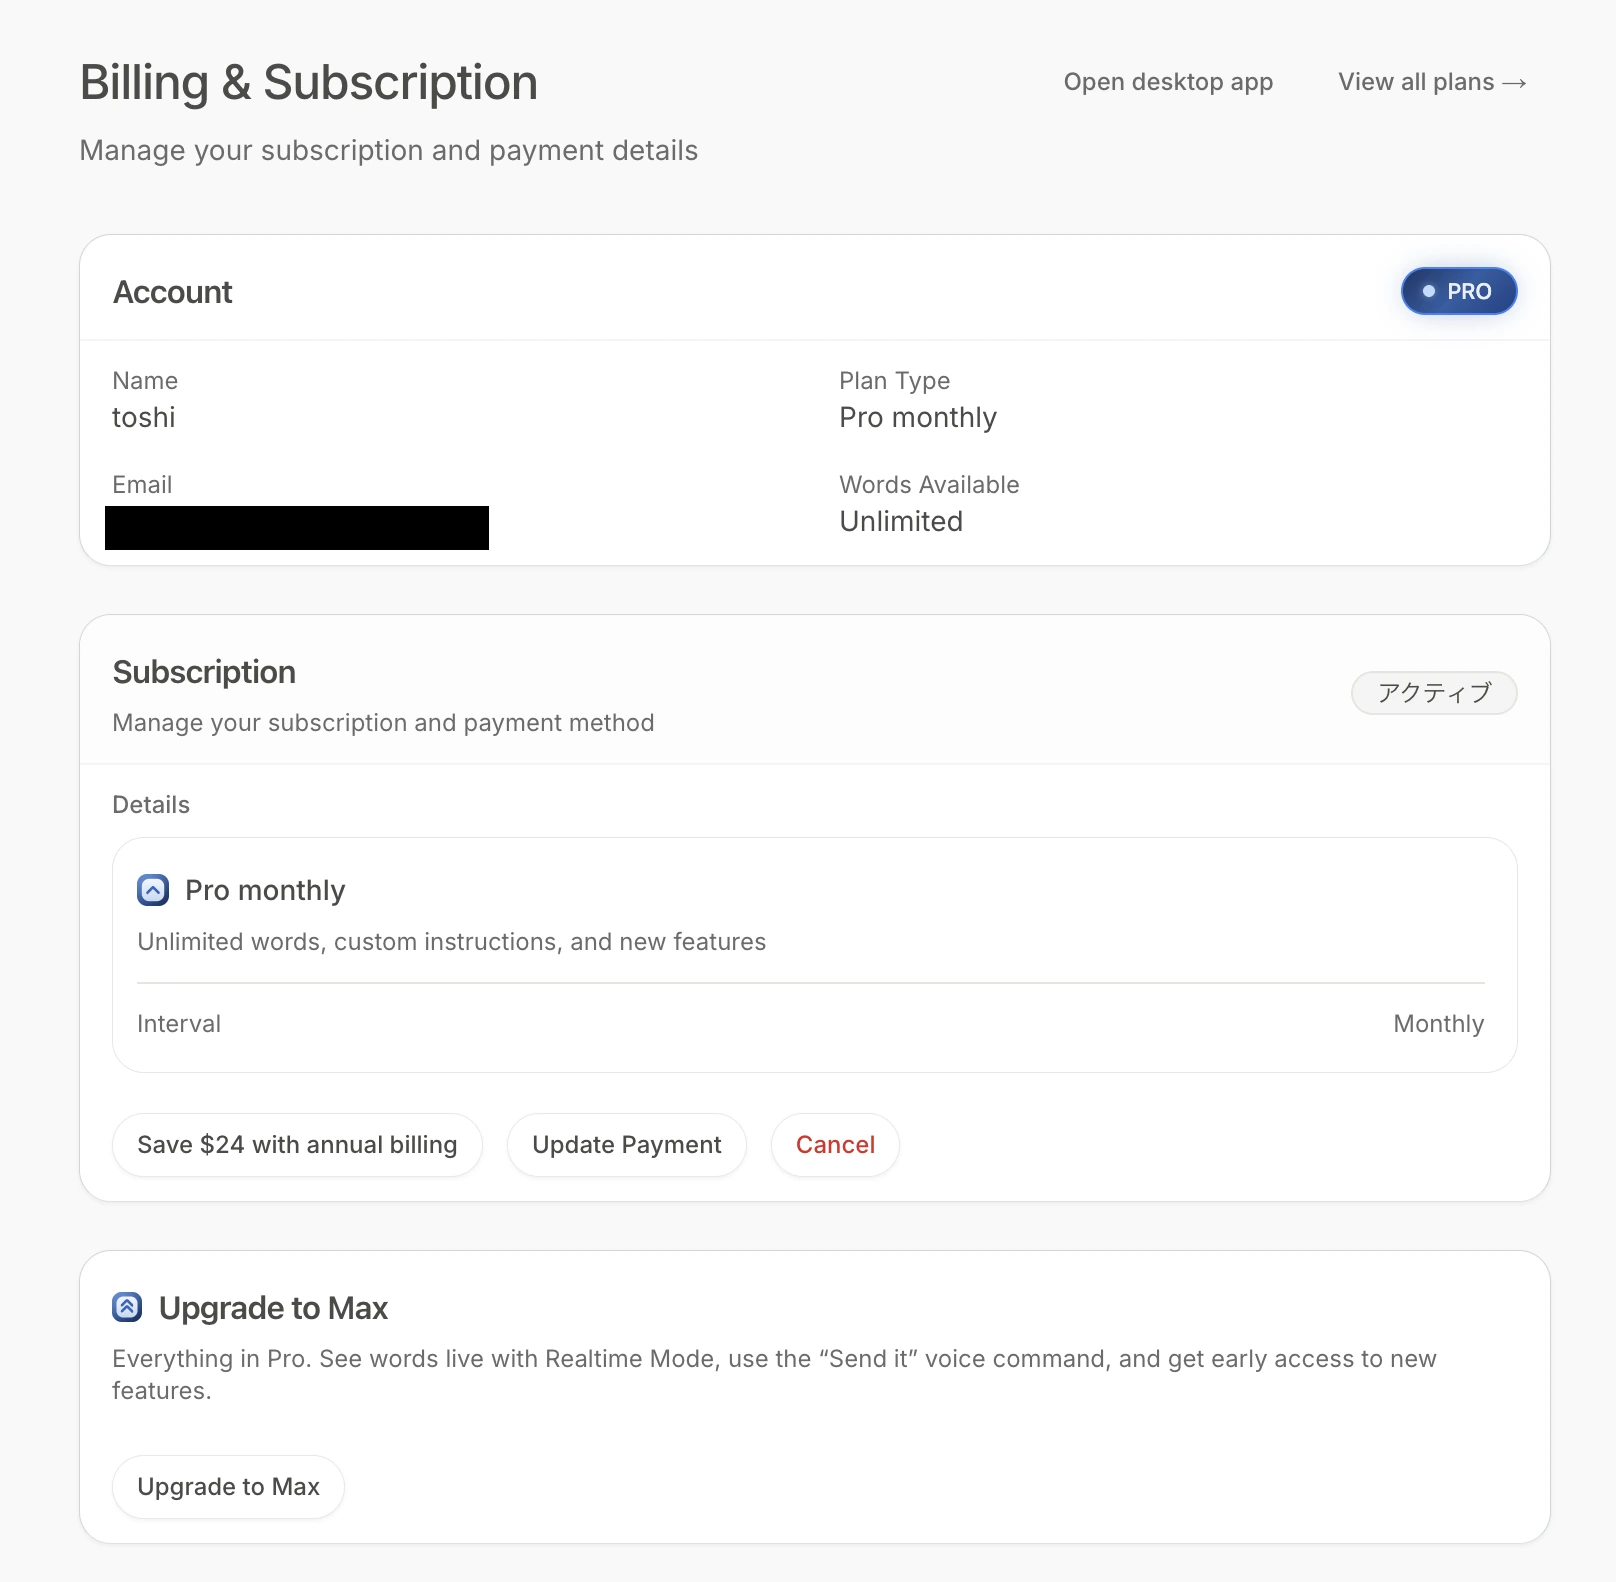Click the Name label

[145, 381]
